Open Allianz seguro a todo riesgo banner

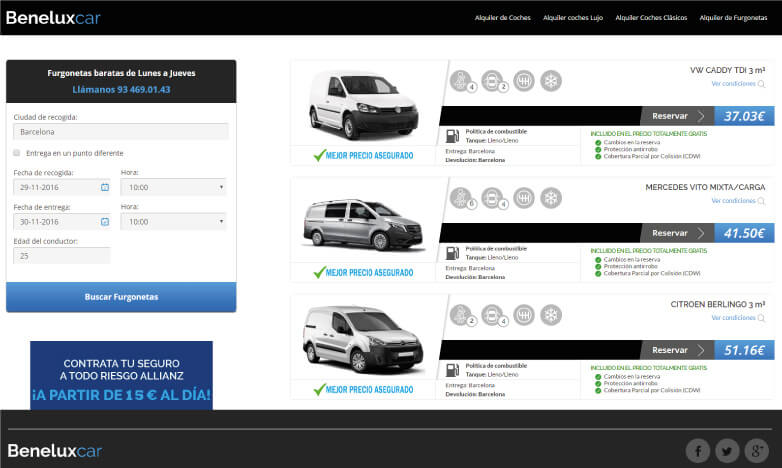pyautogui.click(x=121, y=376)
